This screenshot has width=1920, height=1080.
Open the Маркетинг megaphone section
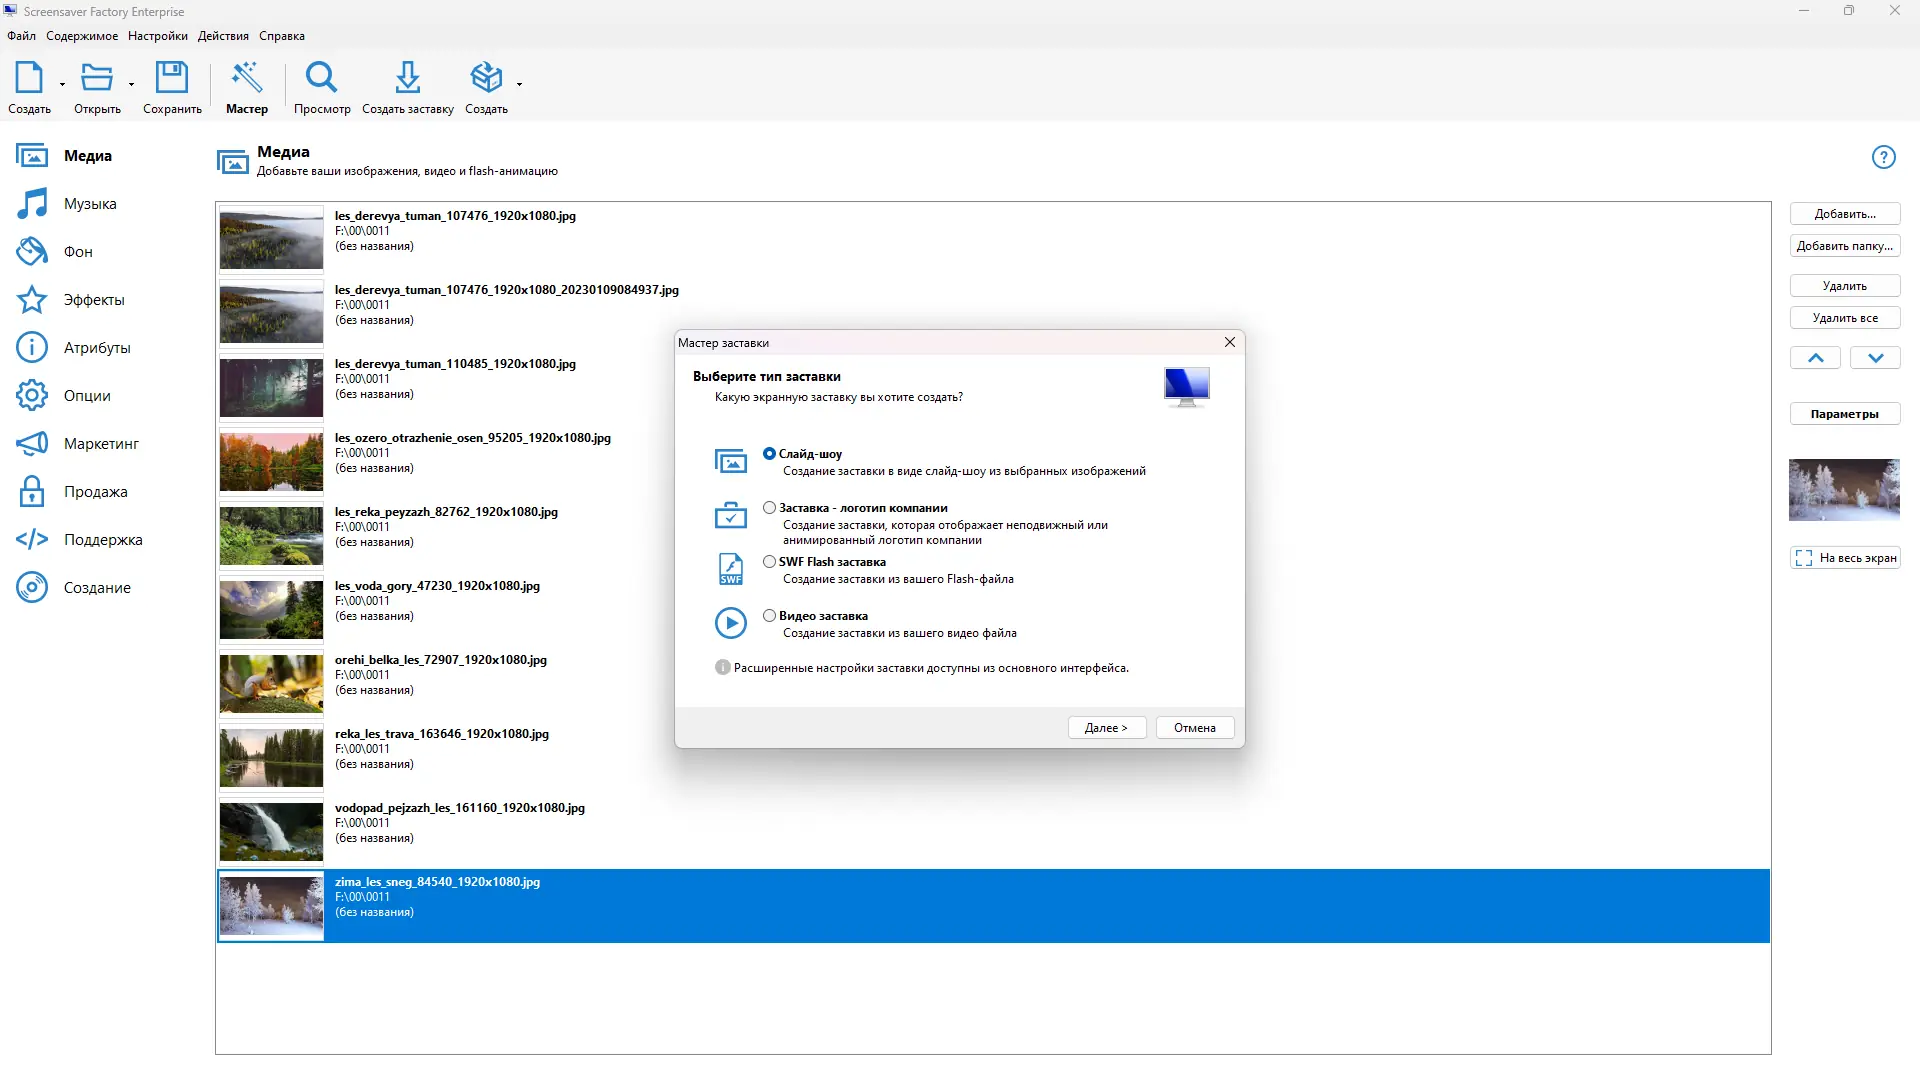100,444
